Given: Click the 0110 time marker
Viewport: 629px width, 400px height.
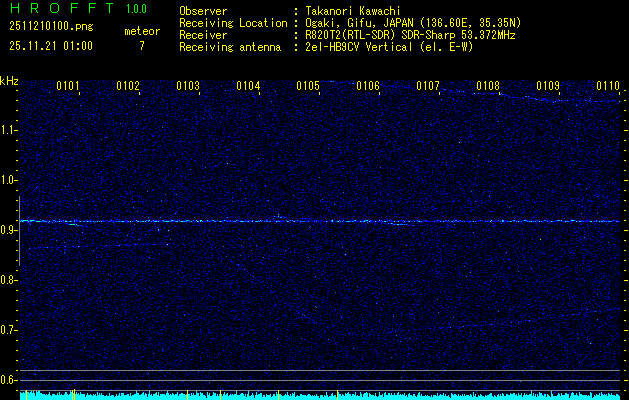Looking at the screenshot, I should [x=608, y=87].
